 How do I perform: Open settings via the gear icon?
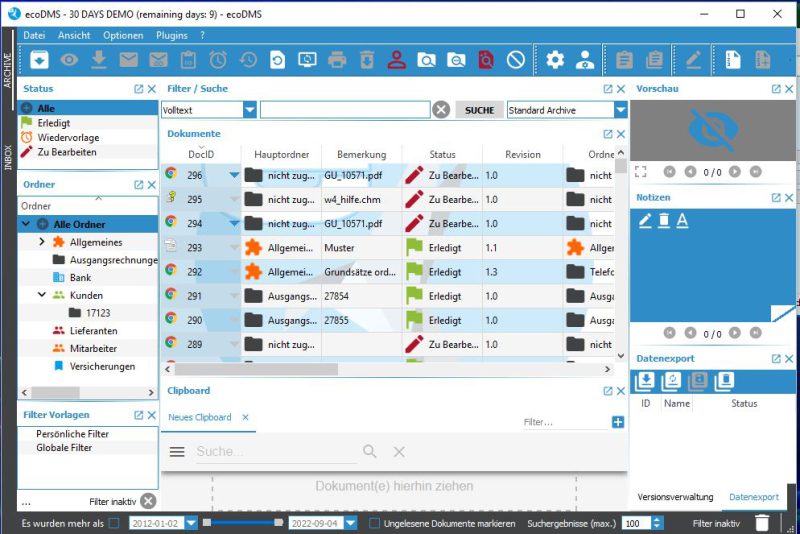pyautogui.click(x=555, y=60)
